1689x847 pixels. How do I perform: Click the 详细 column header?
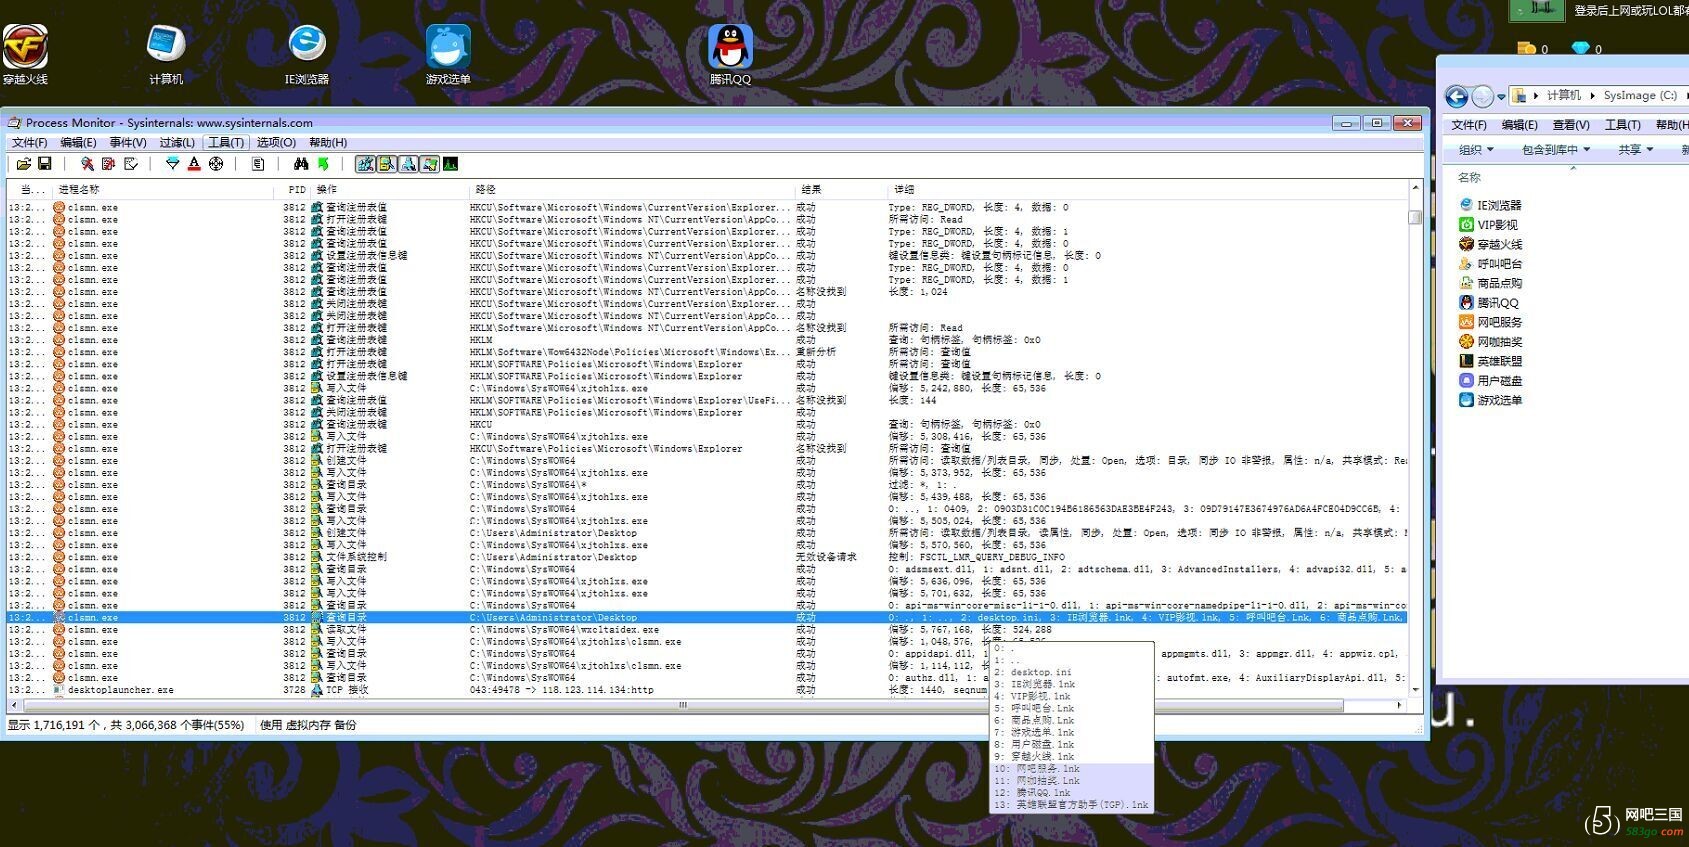pos(1147,189)
